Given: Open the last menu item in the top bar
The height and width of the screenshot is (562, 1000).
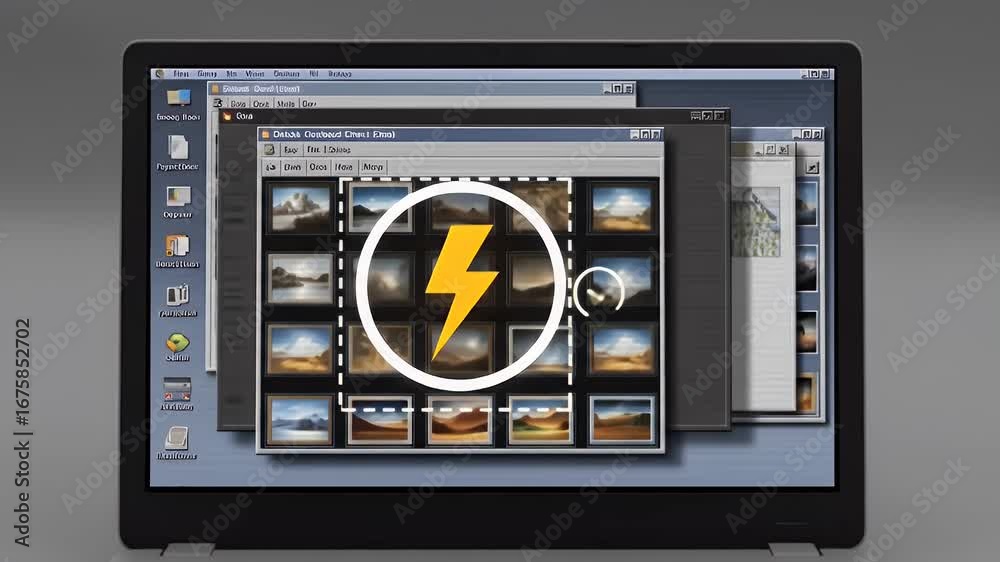Looking at the screenshot, I should 340,74.
